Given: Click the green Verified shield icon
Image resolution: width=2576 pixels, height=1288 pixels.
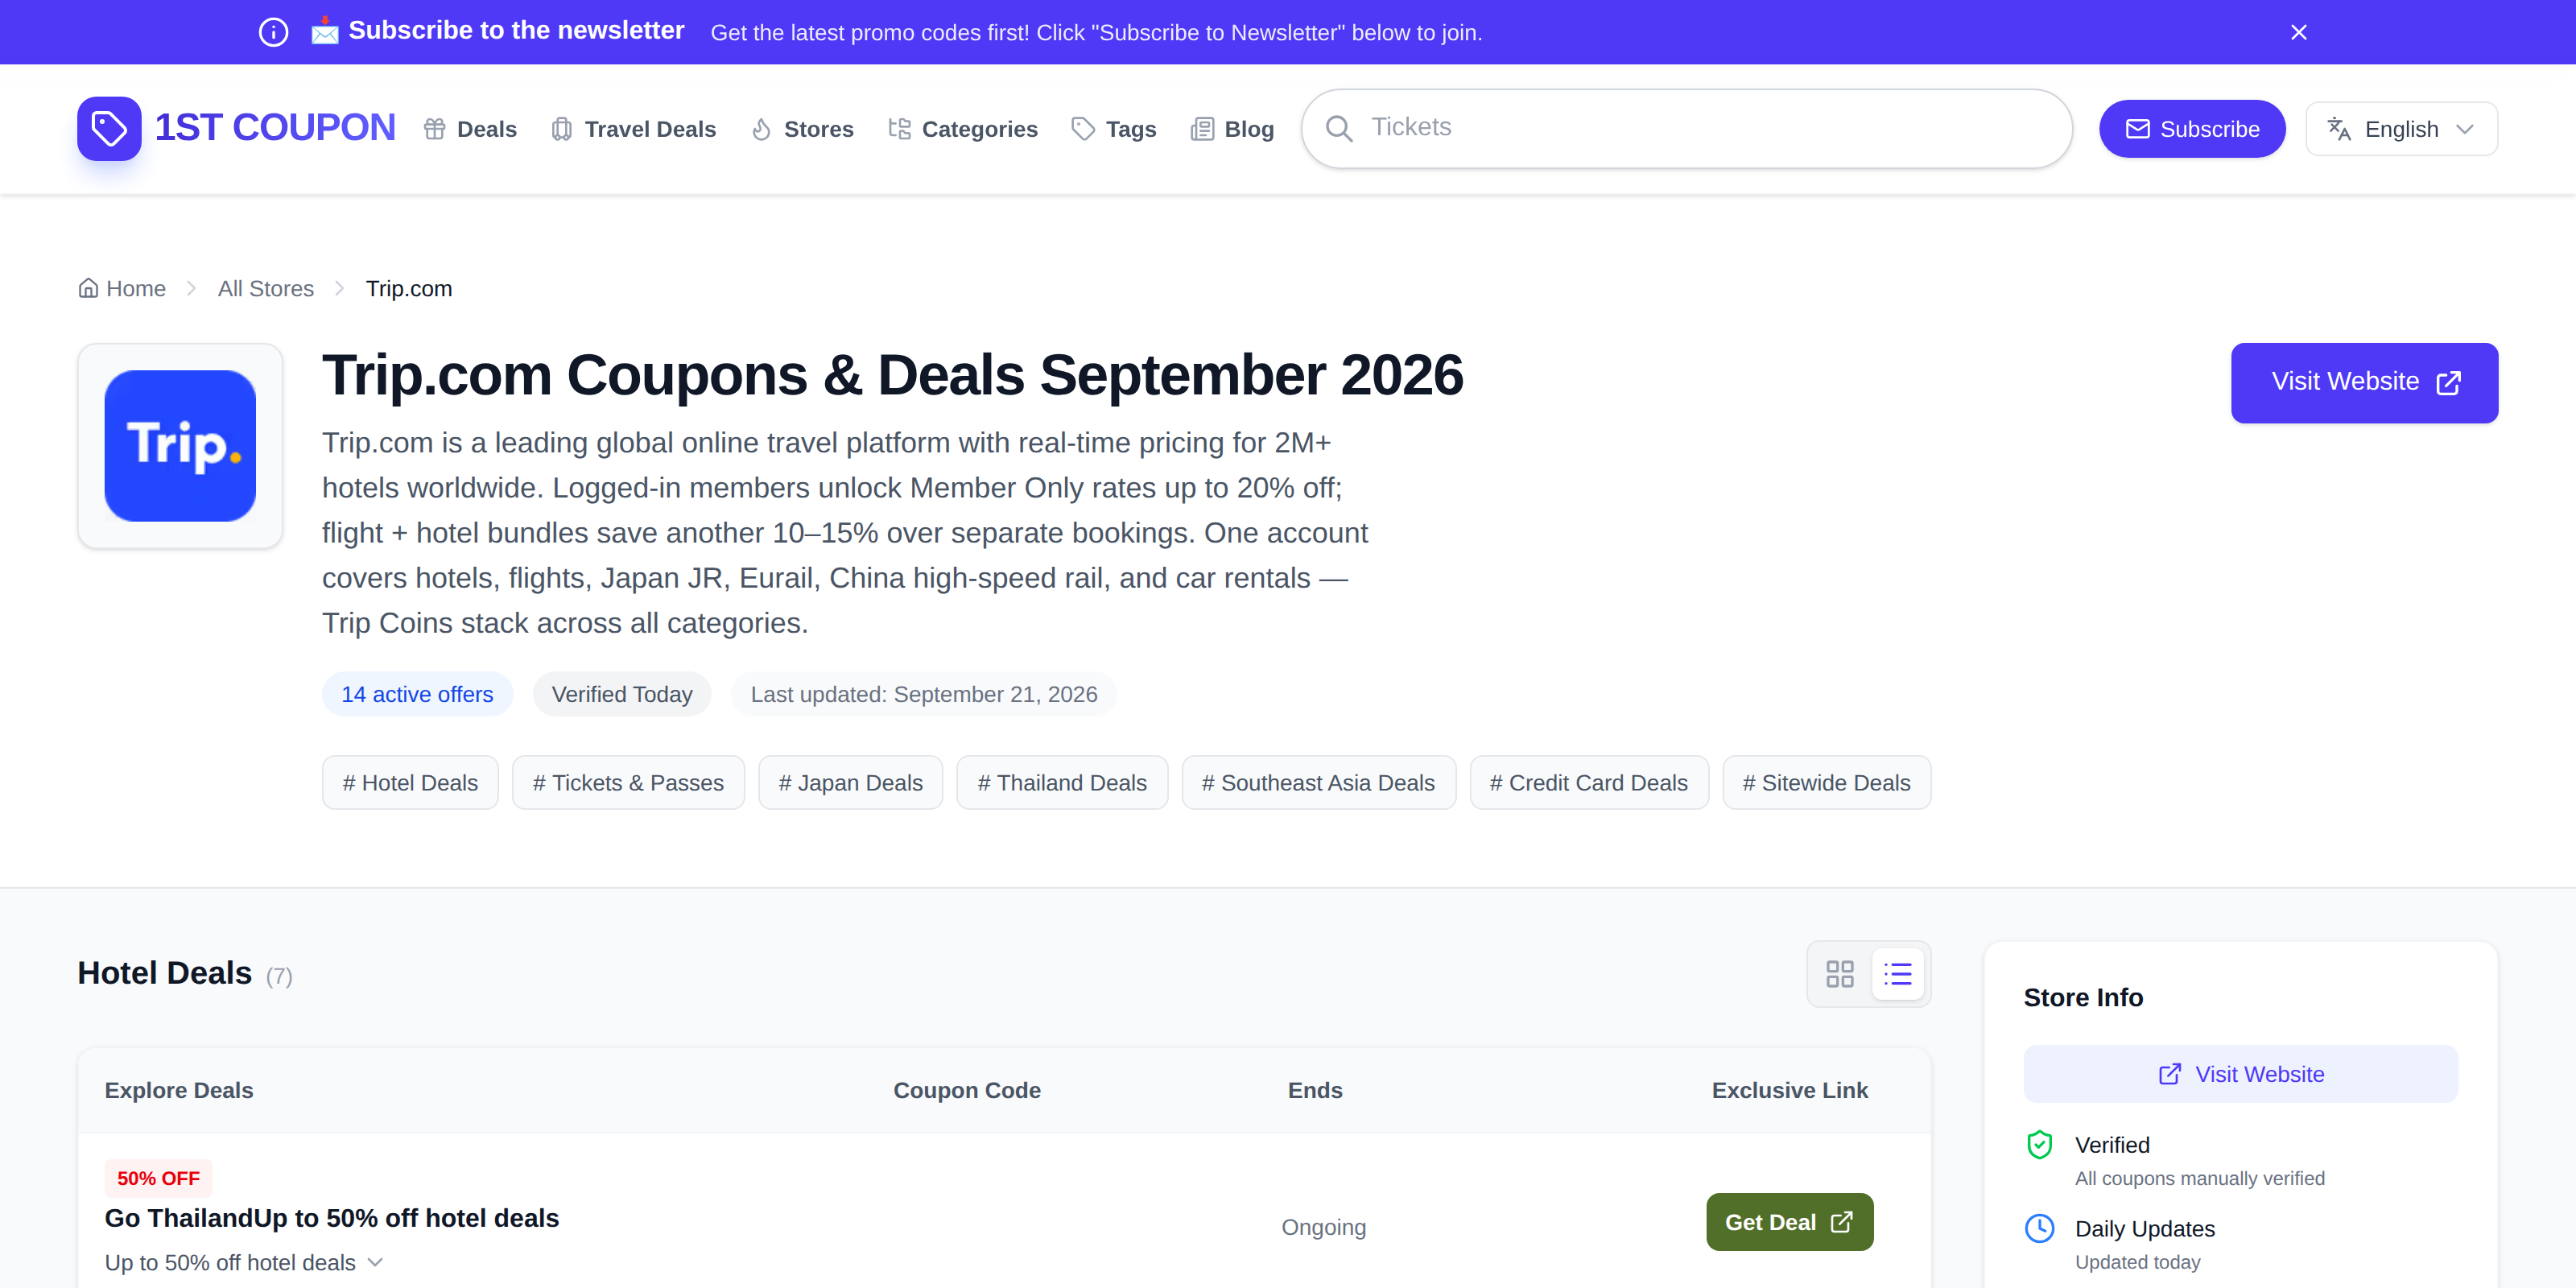Looking at the screenshot, I should (x=2040, y=1144).
